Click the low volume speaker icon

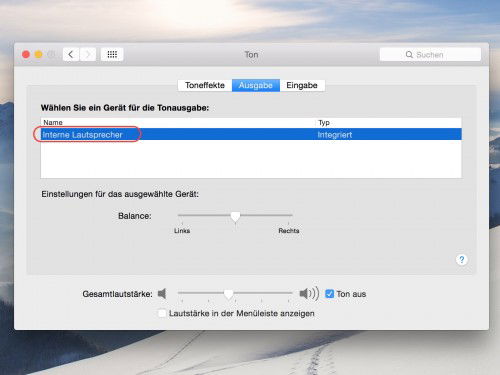click(x=162, y=294)
